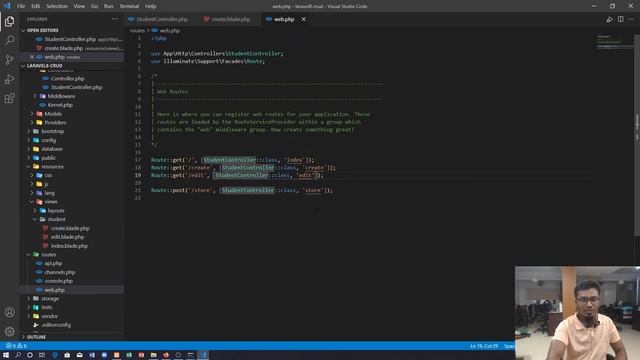Open the Help menu
The width and height of the screenshot is (640, 360).
(150, 6)
